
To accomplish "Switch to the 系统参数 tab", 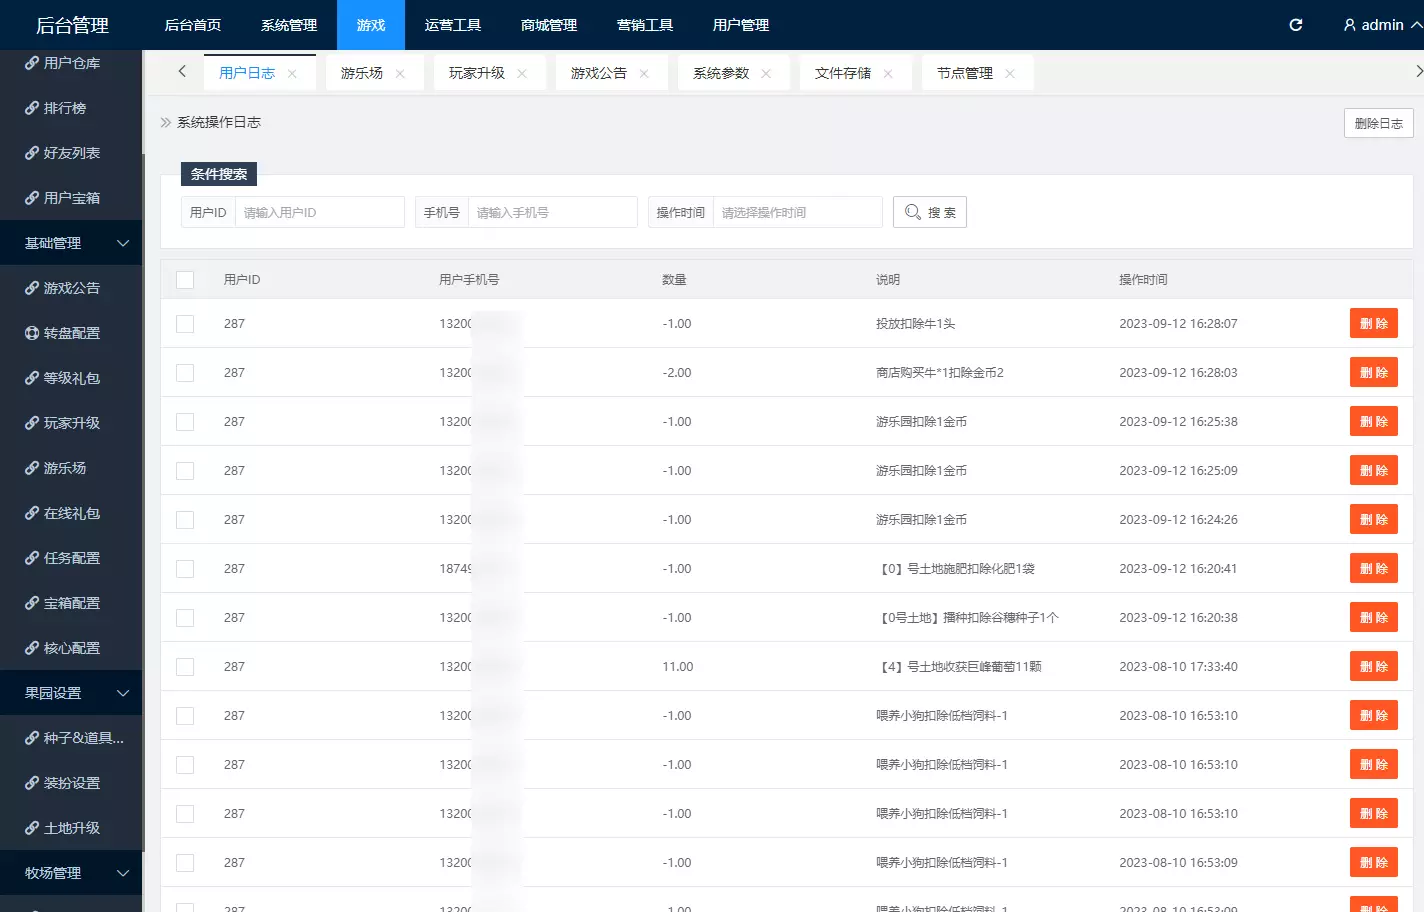I will pos(721,73).
